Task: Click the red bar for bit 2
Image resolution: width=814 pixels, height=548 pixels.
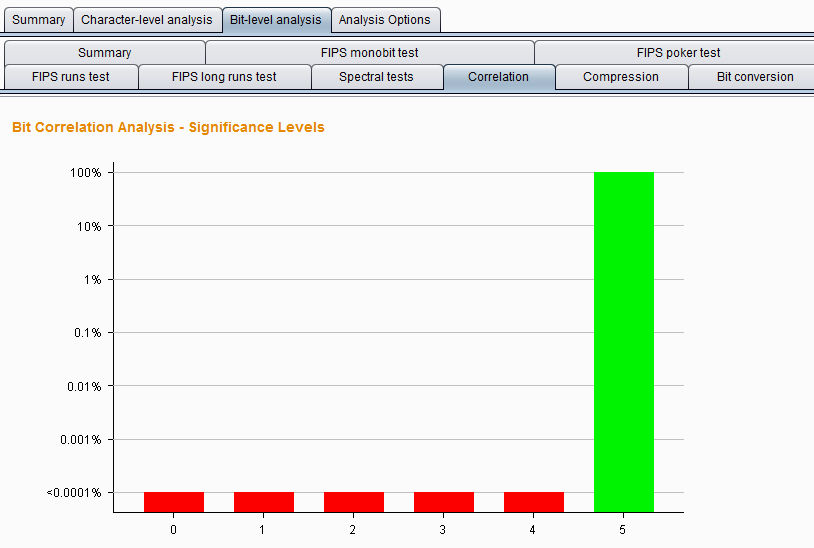Action: [354, 502]
